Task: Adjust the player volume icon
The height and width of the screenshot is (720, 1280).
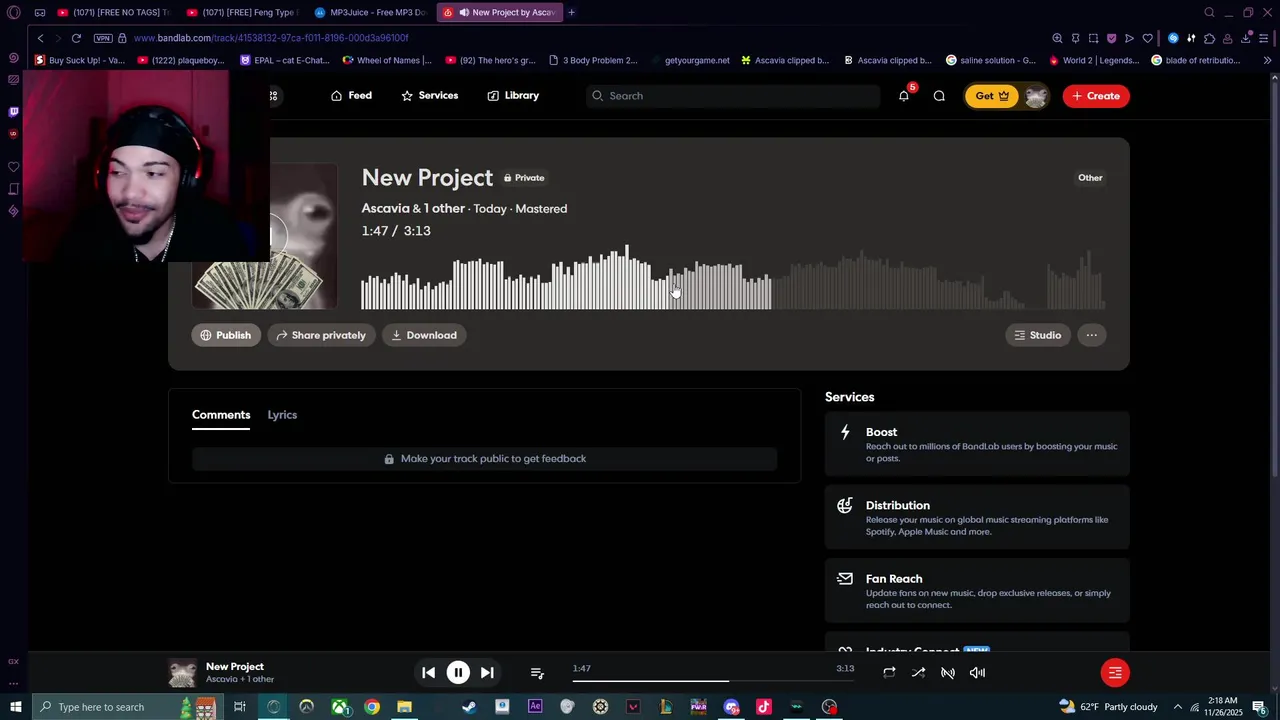Action: click(977, 673)
